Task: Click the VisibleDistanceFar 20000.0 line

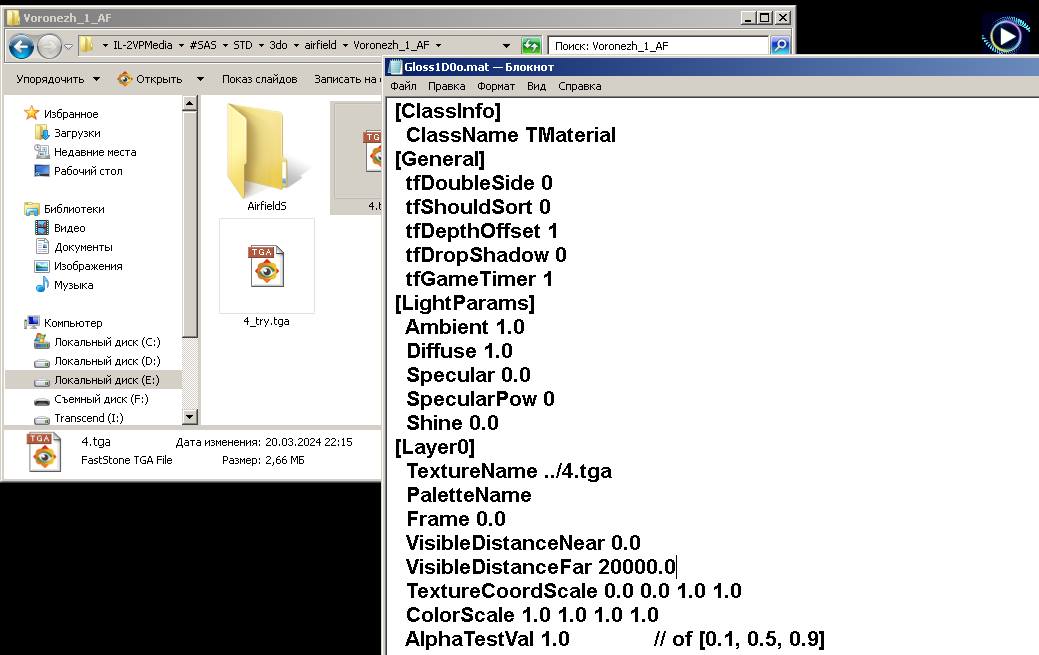Action: [x=541, y=567]
